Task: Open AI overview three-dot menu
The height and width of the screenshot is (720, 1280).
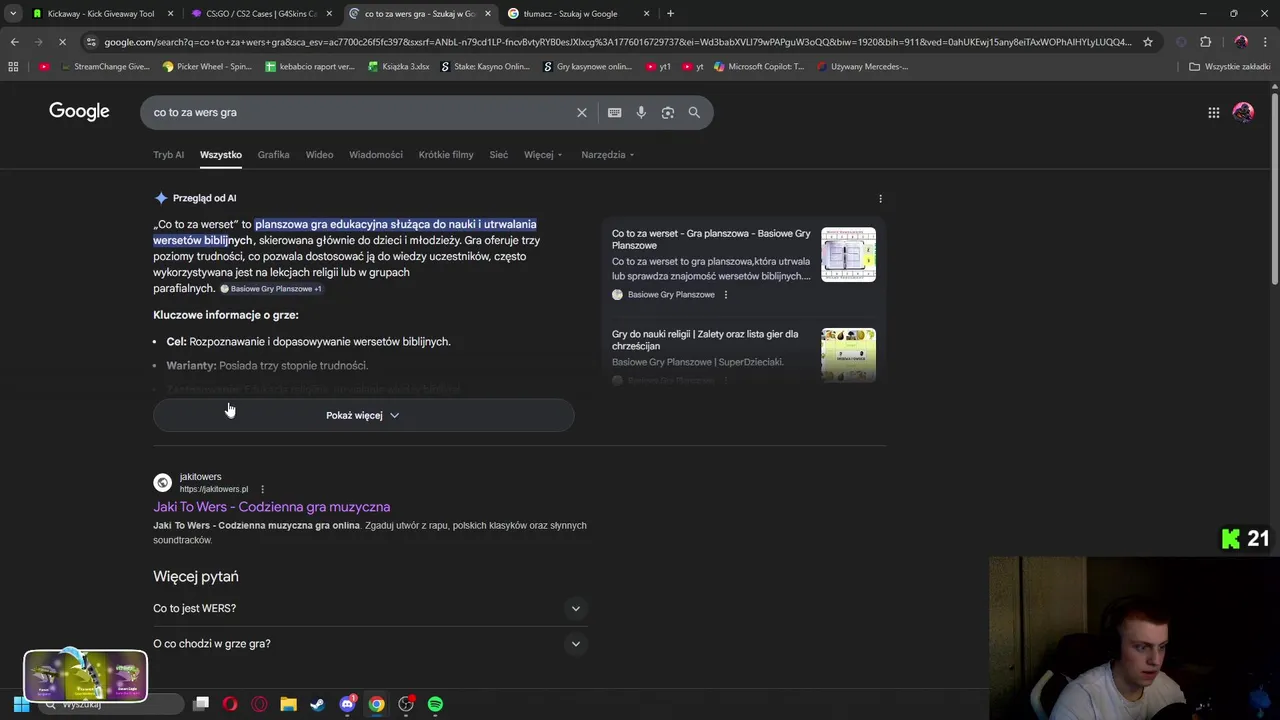Action: tap(880, 198)
